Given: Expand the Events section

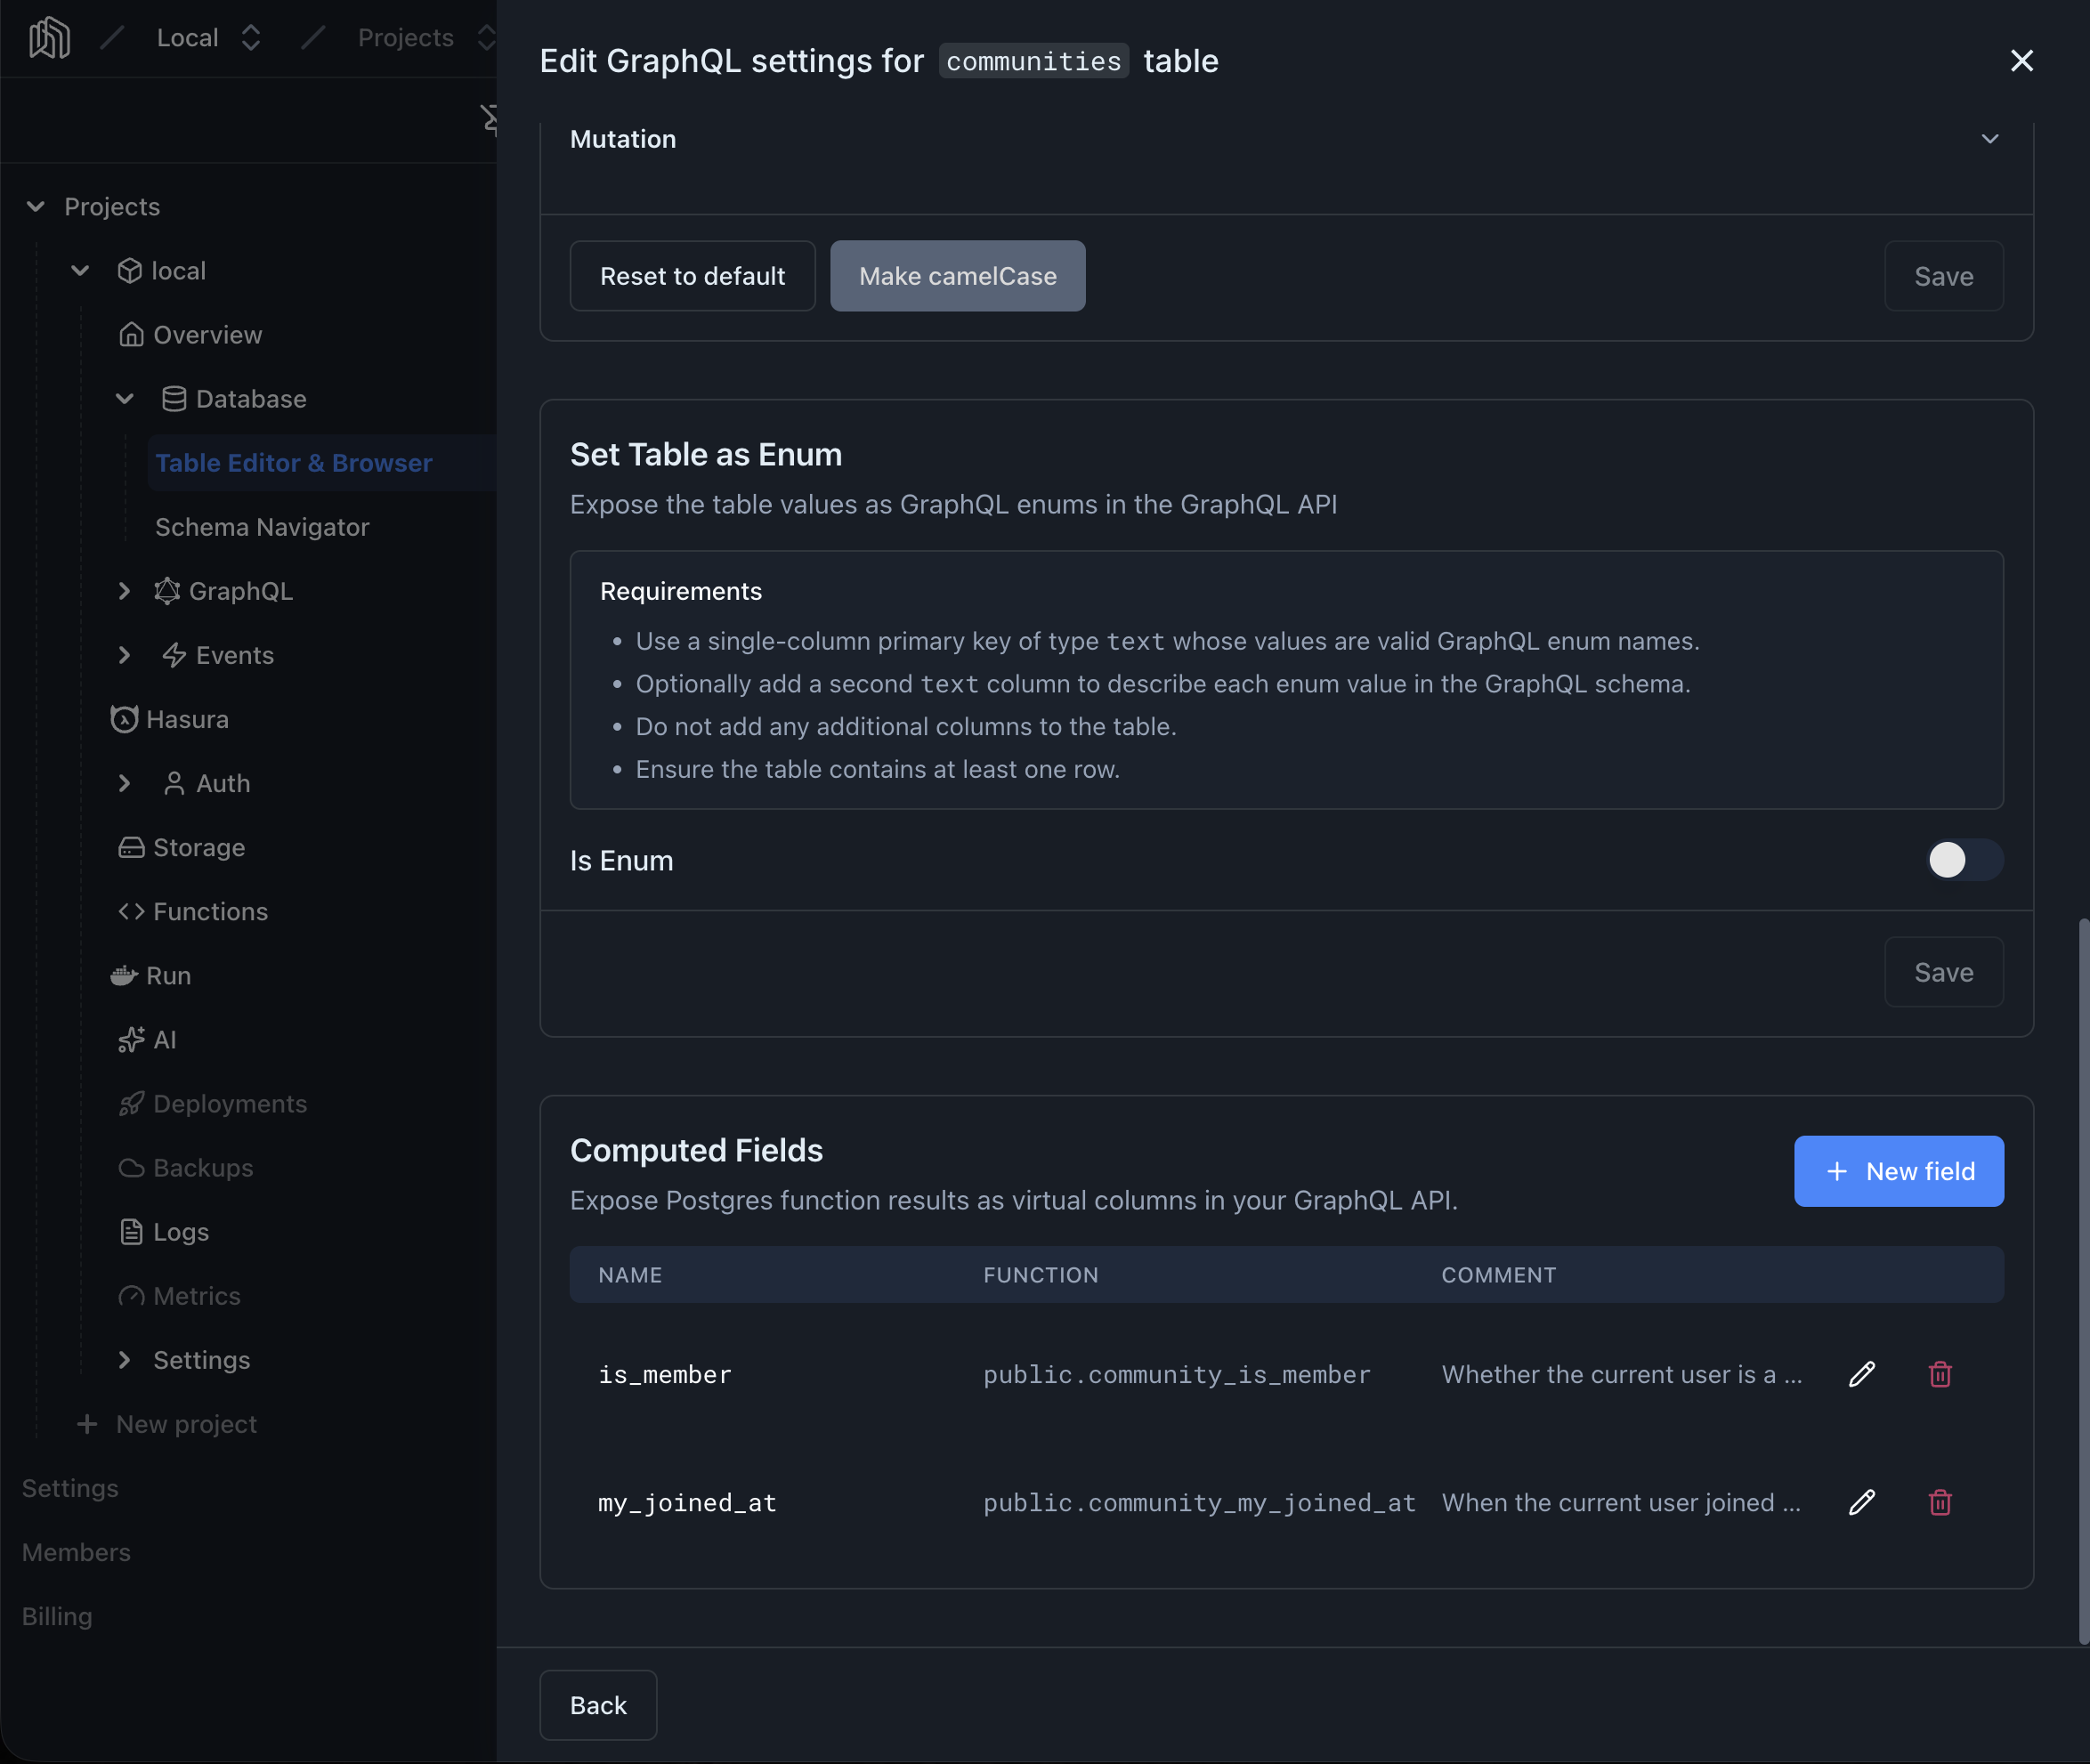Looking at the screenshot, I should point(124,655).
